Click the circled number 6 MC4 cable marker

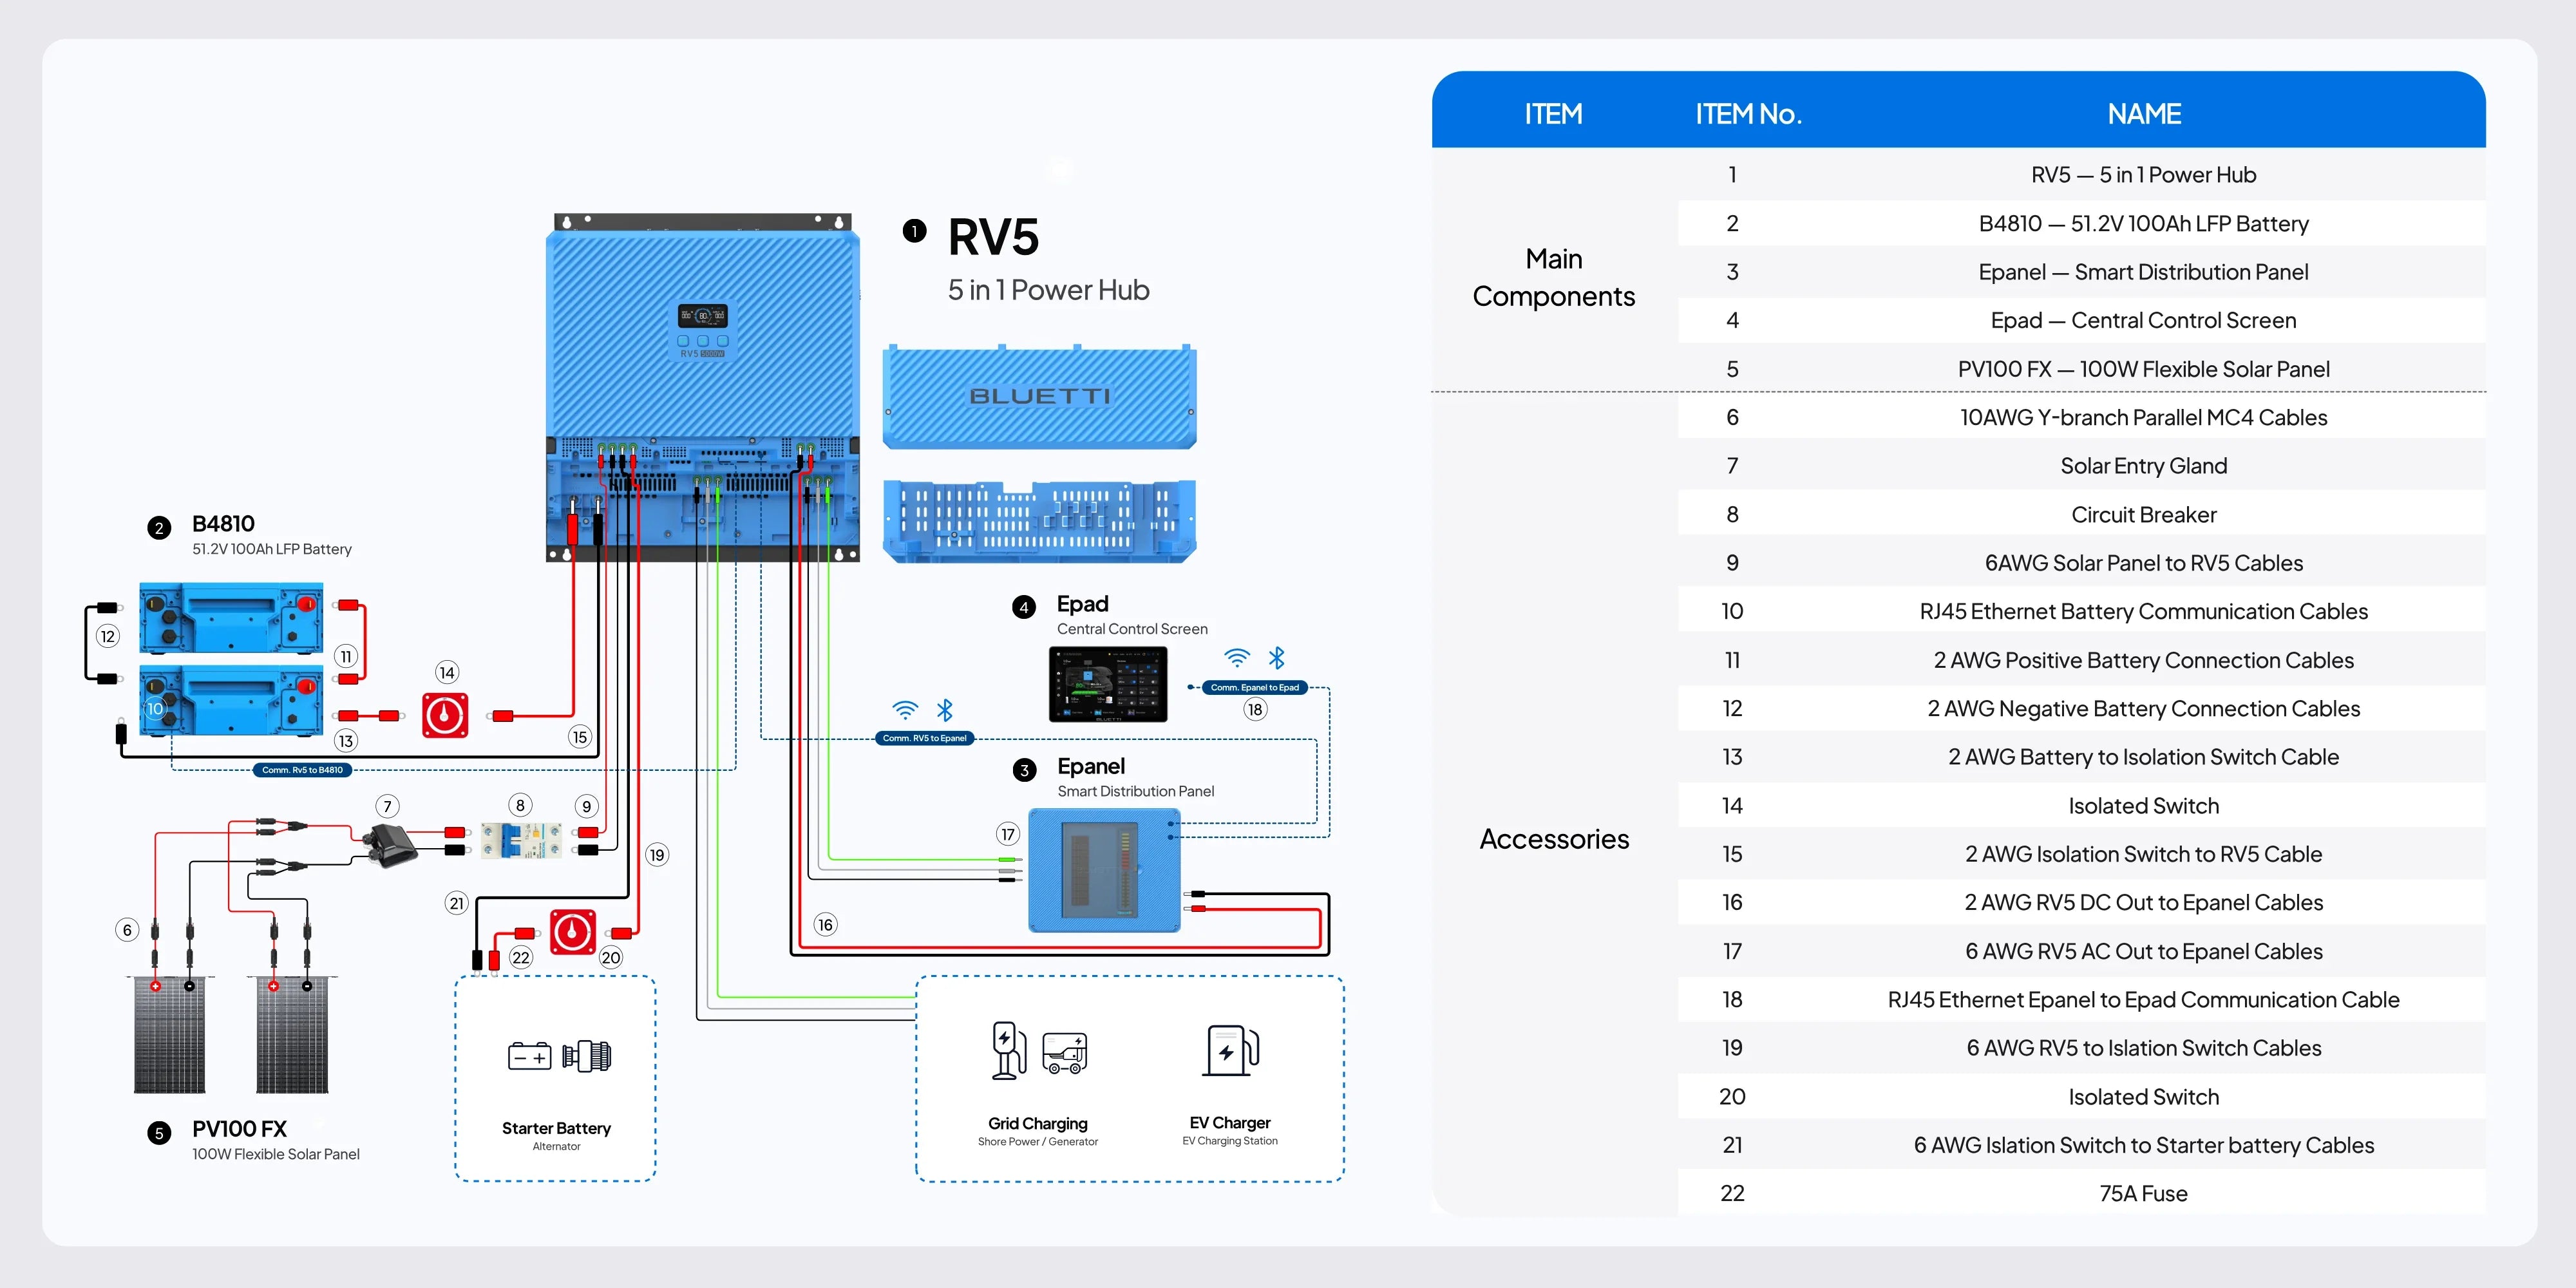click(x=127, y=930)
